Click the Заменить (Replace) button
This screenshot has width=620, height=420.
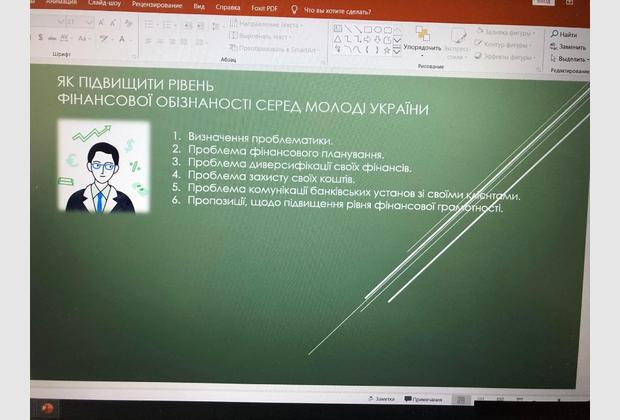point(568,46)
